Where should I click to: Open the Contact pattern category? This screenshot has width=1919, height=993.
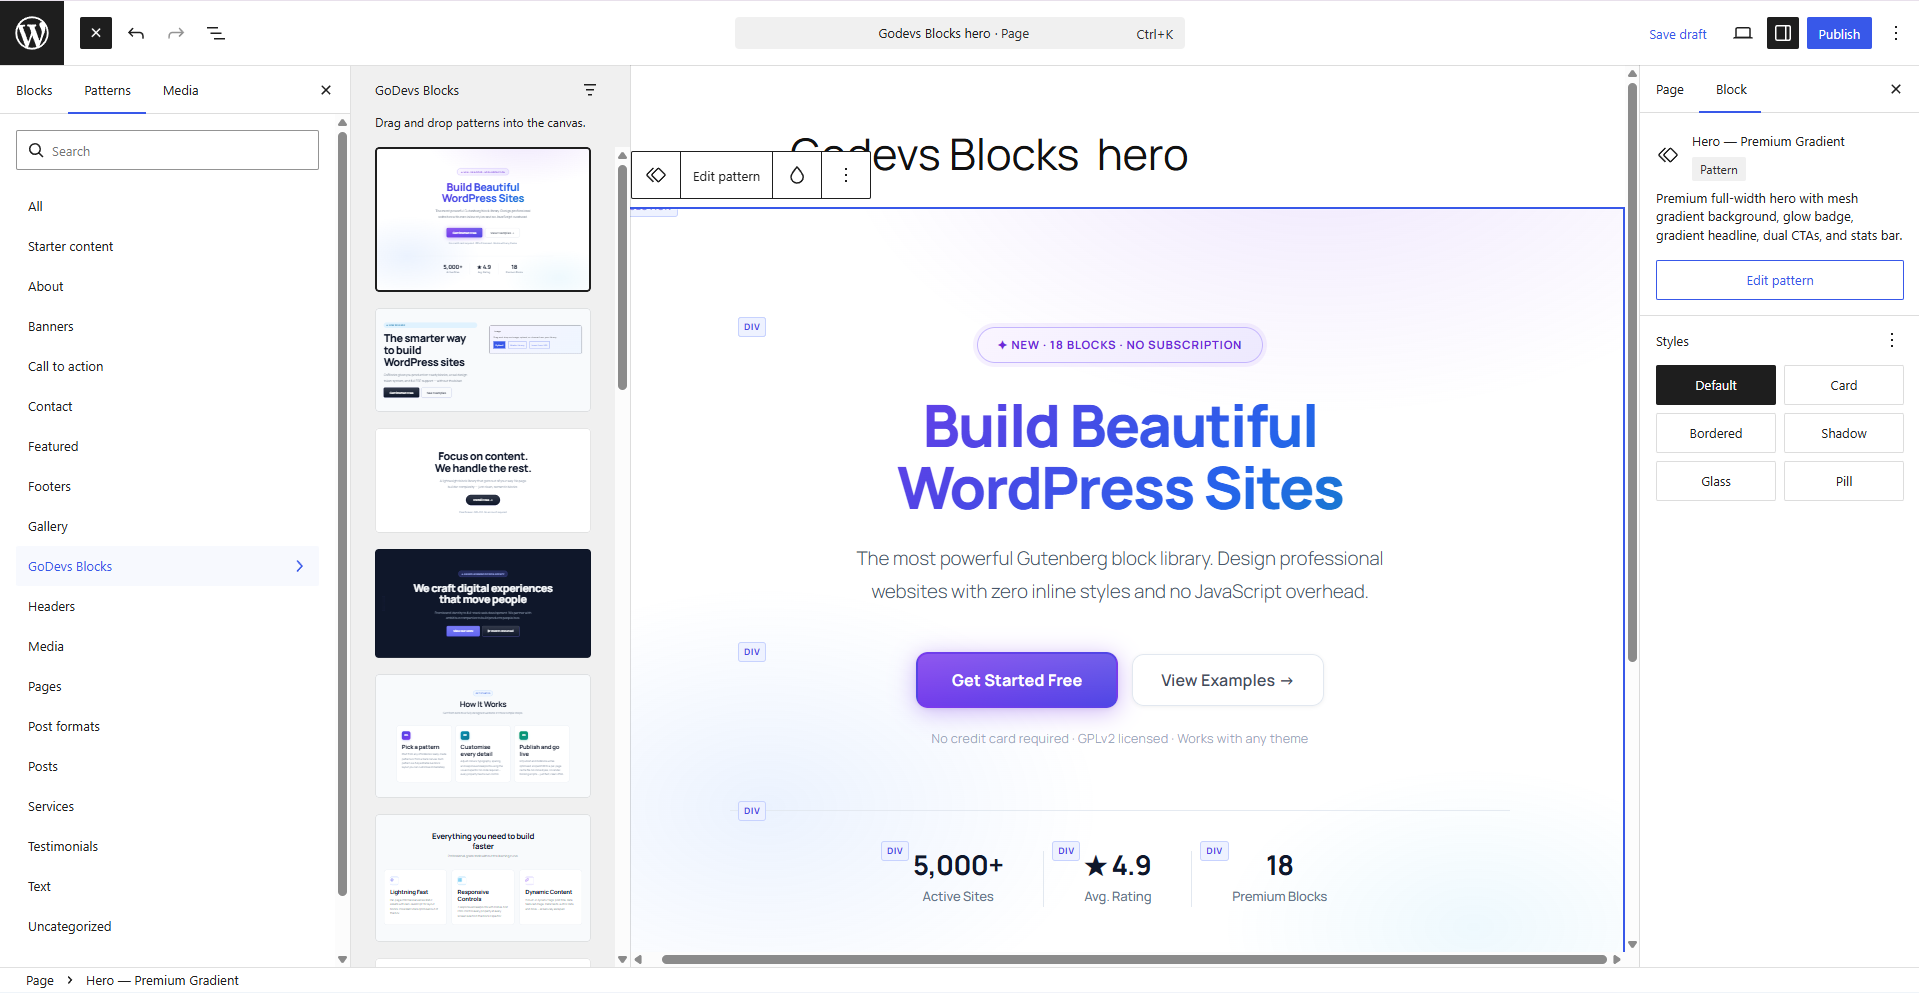(x=167, y=406)
